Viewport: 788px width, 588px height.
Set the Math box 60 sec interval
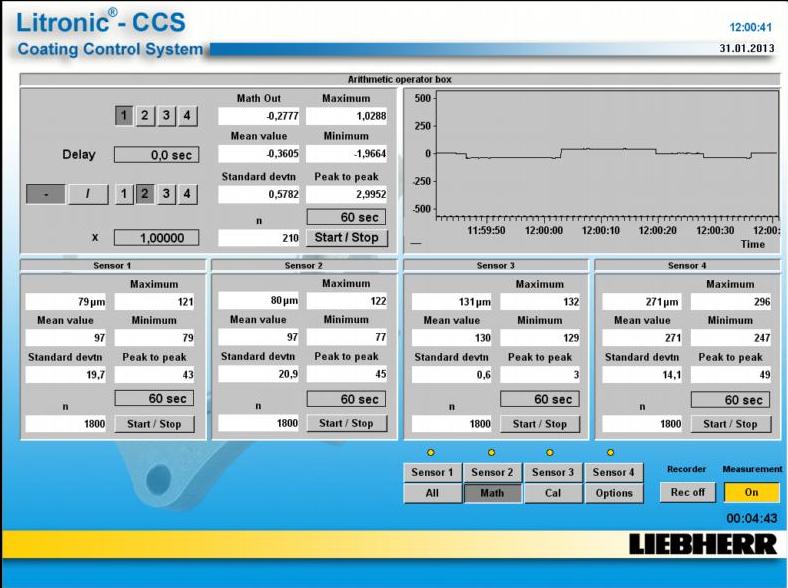click(x=346, y=217)
